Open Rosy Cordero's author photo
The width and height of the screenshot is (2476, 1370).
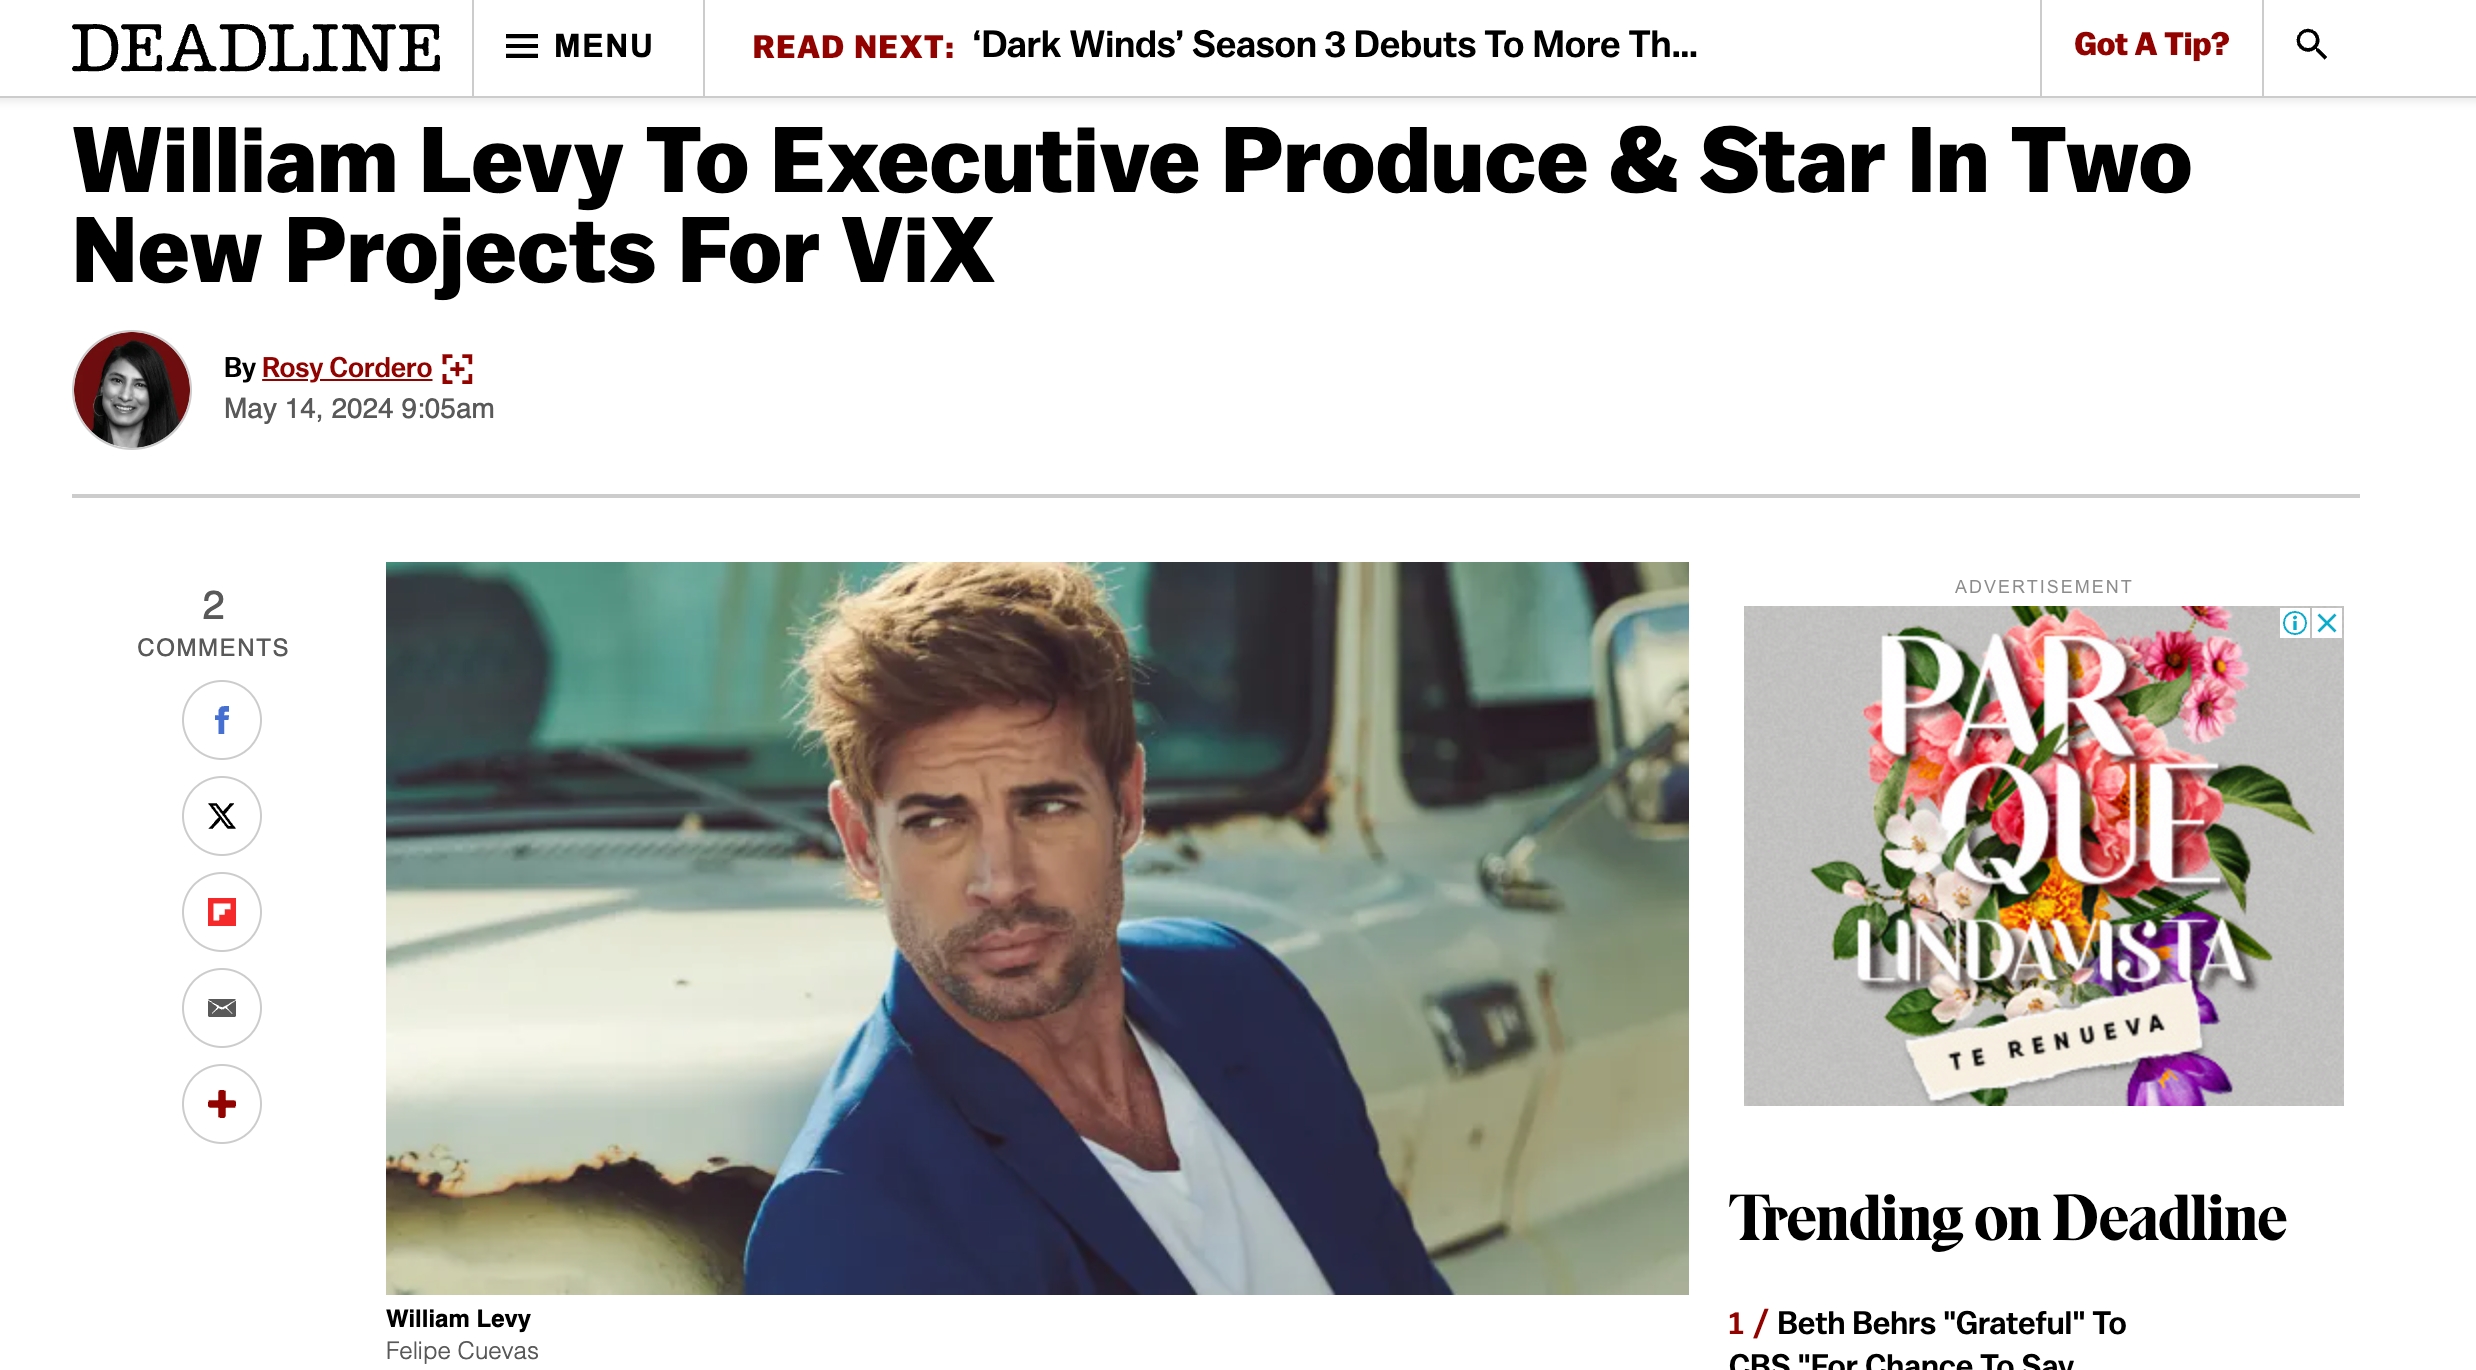[x=132, y=390]
